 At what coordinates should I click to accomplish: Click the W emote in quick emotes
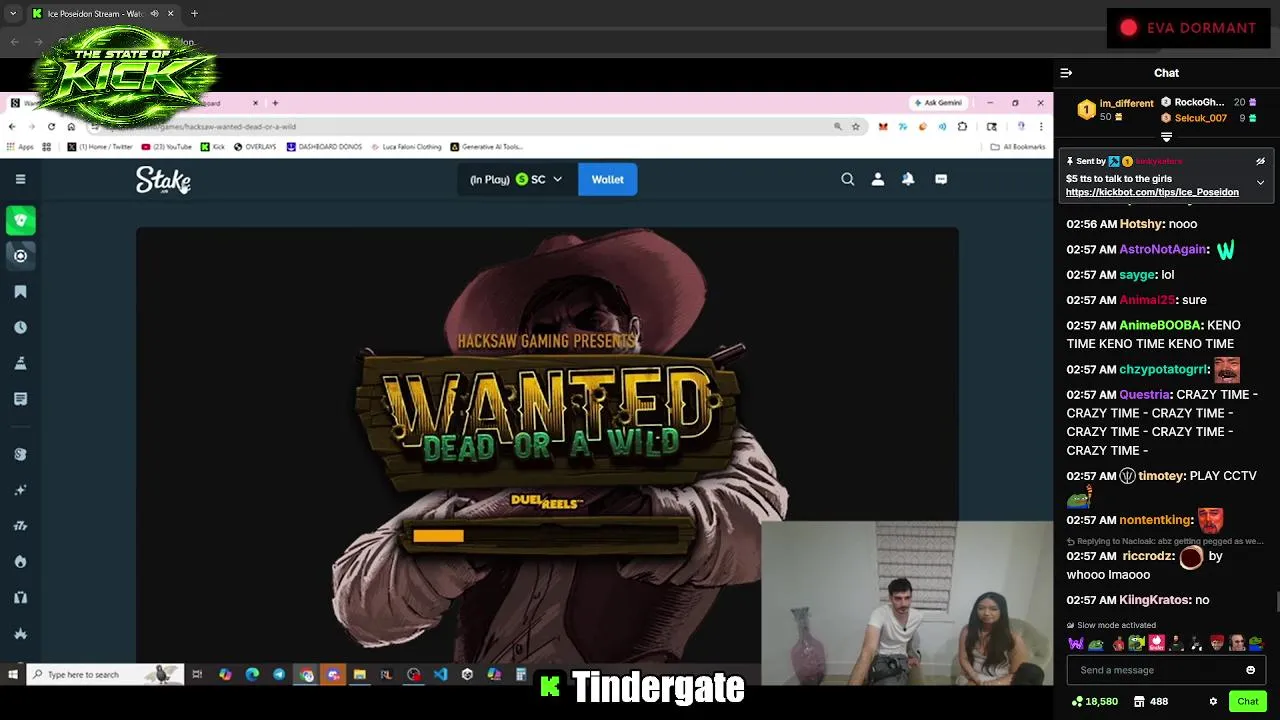click(x=1075, y=643)
